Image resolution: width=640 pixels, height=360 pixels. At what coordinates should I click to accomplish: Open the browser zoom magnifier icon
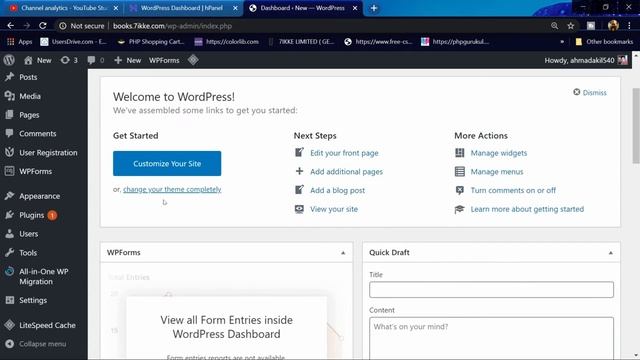click(x=554, y=26)
